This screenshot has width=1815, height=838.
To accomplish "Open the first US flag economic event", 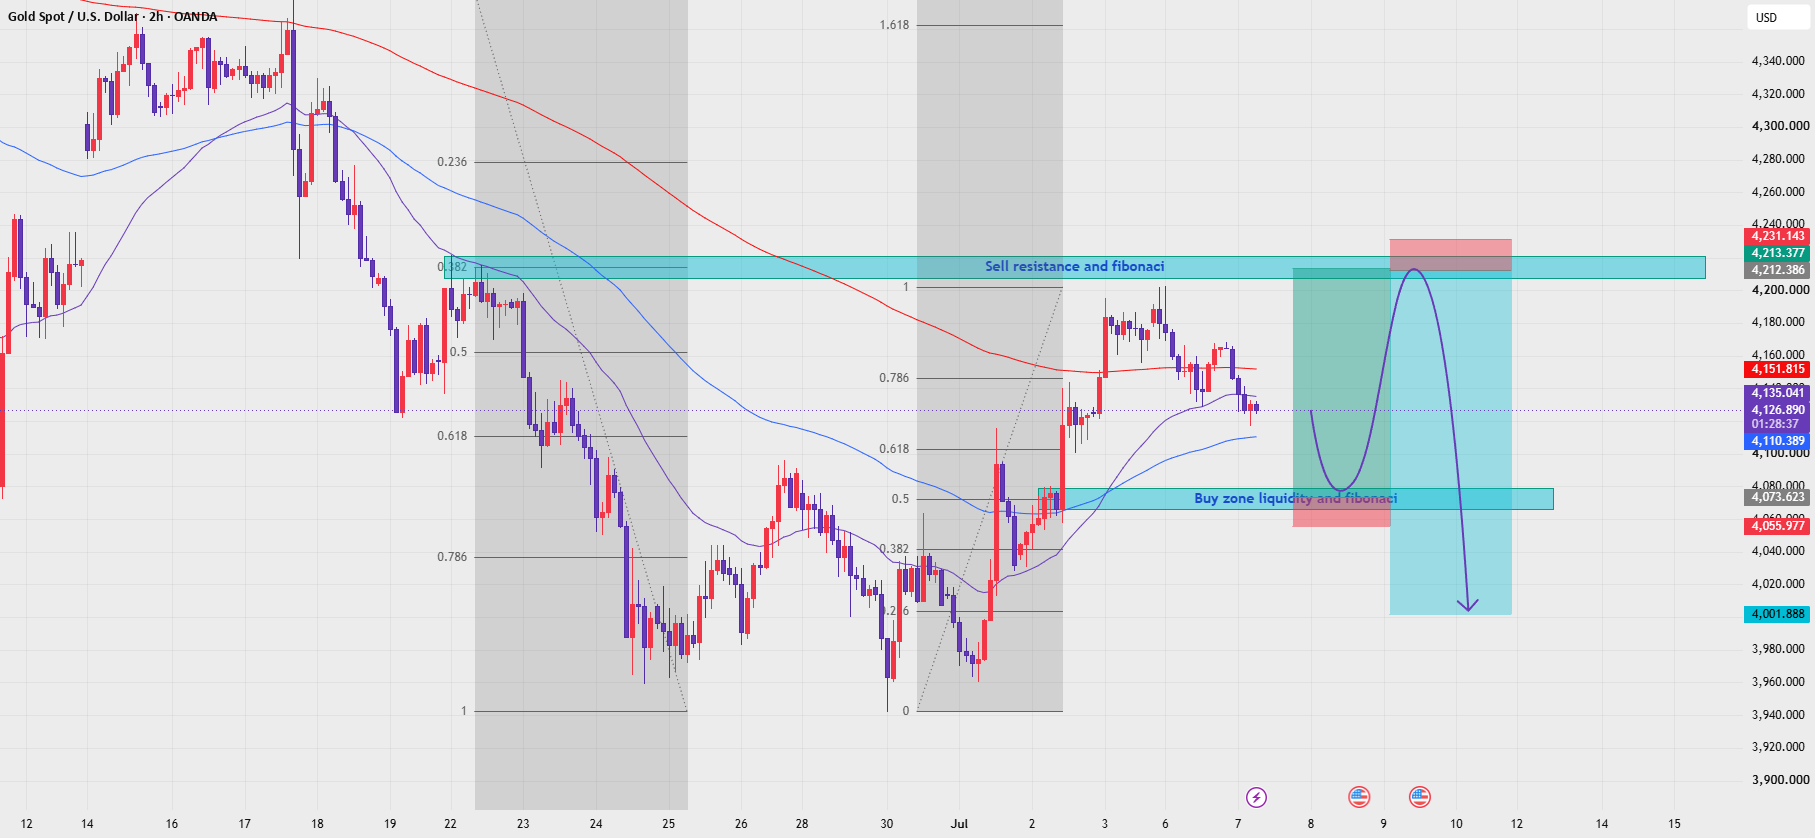I will click(x=1358, y=797).
